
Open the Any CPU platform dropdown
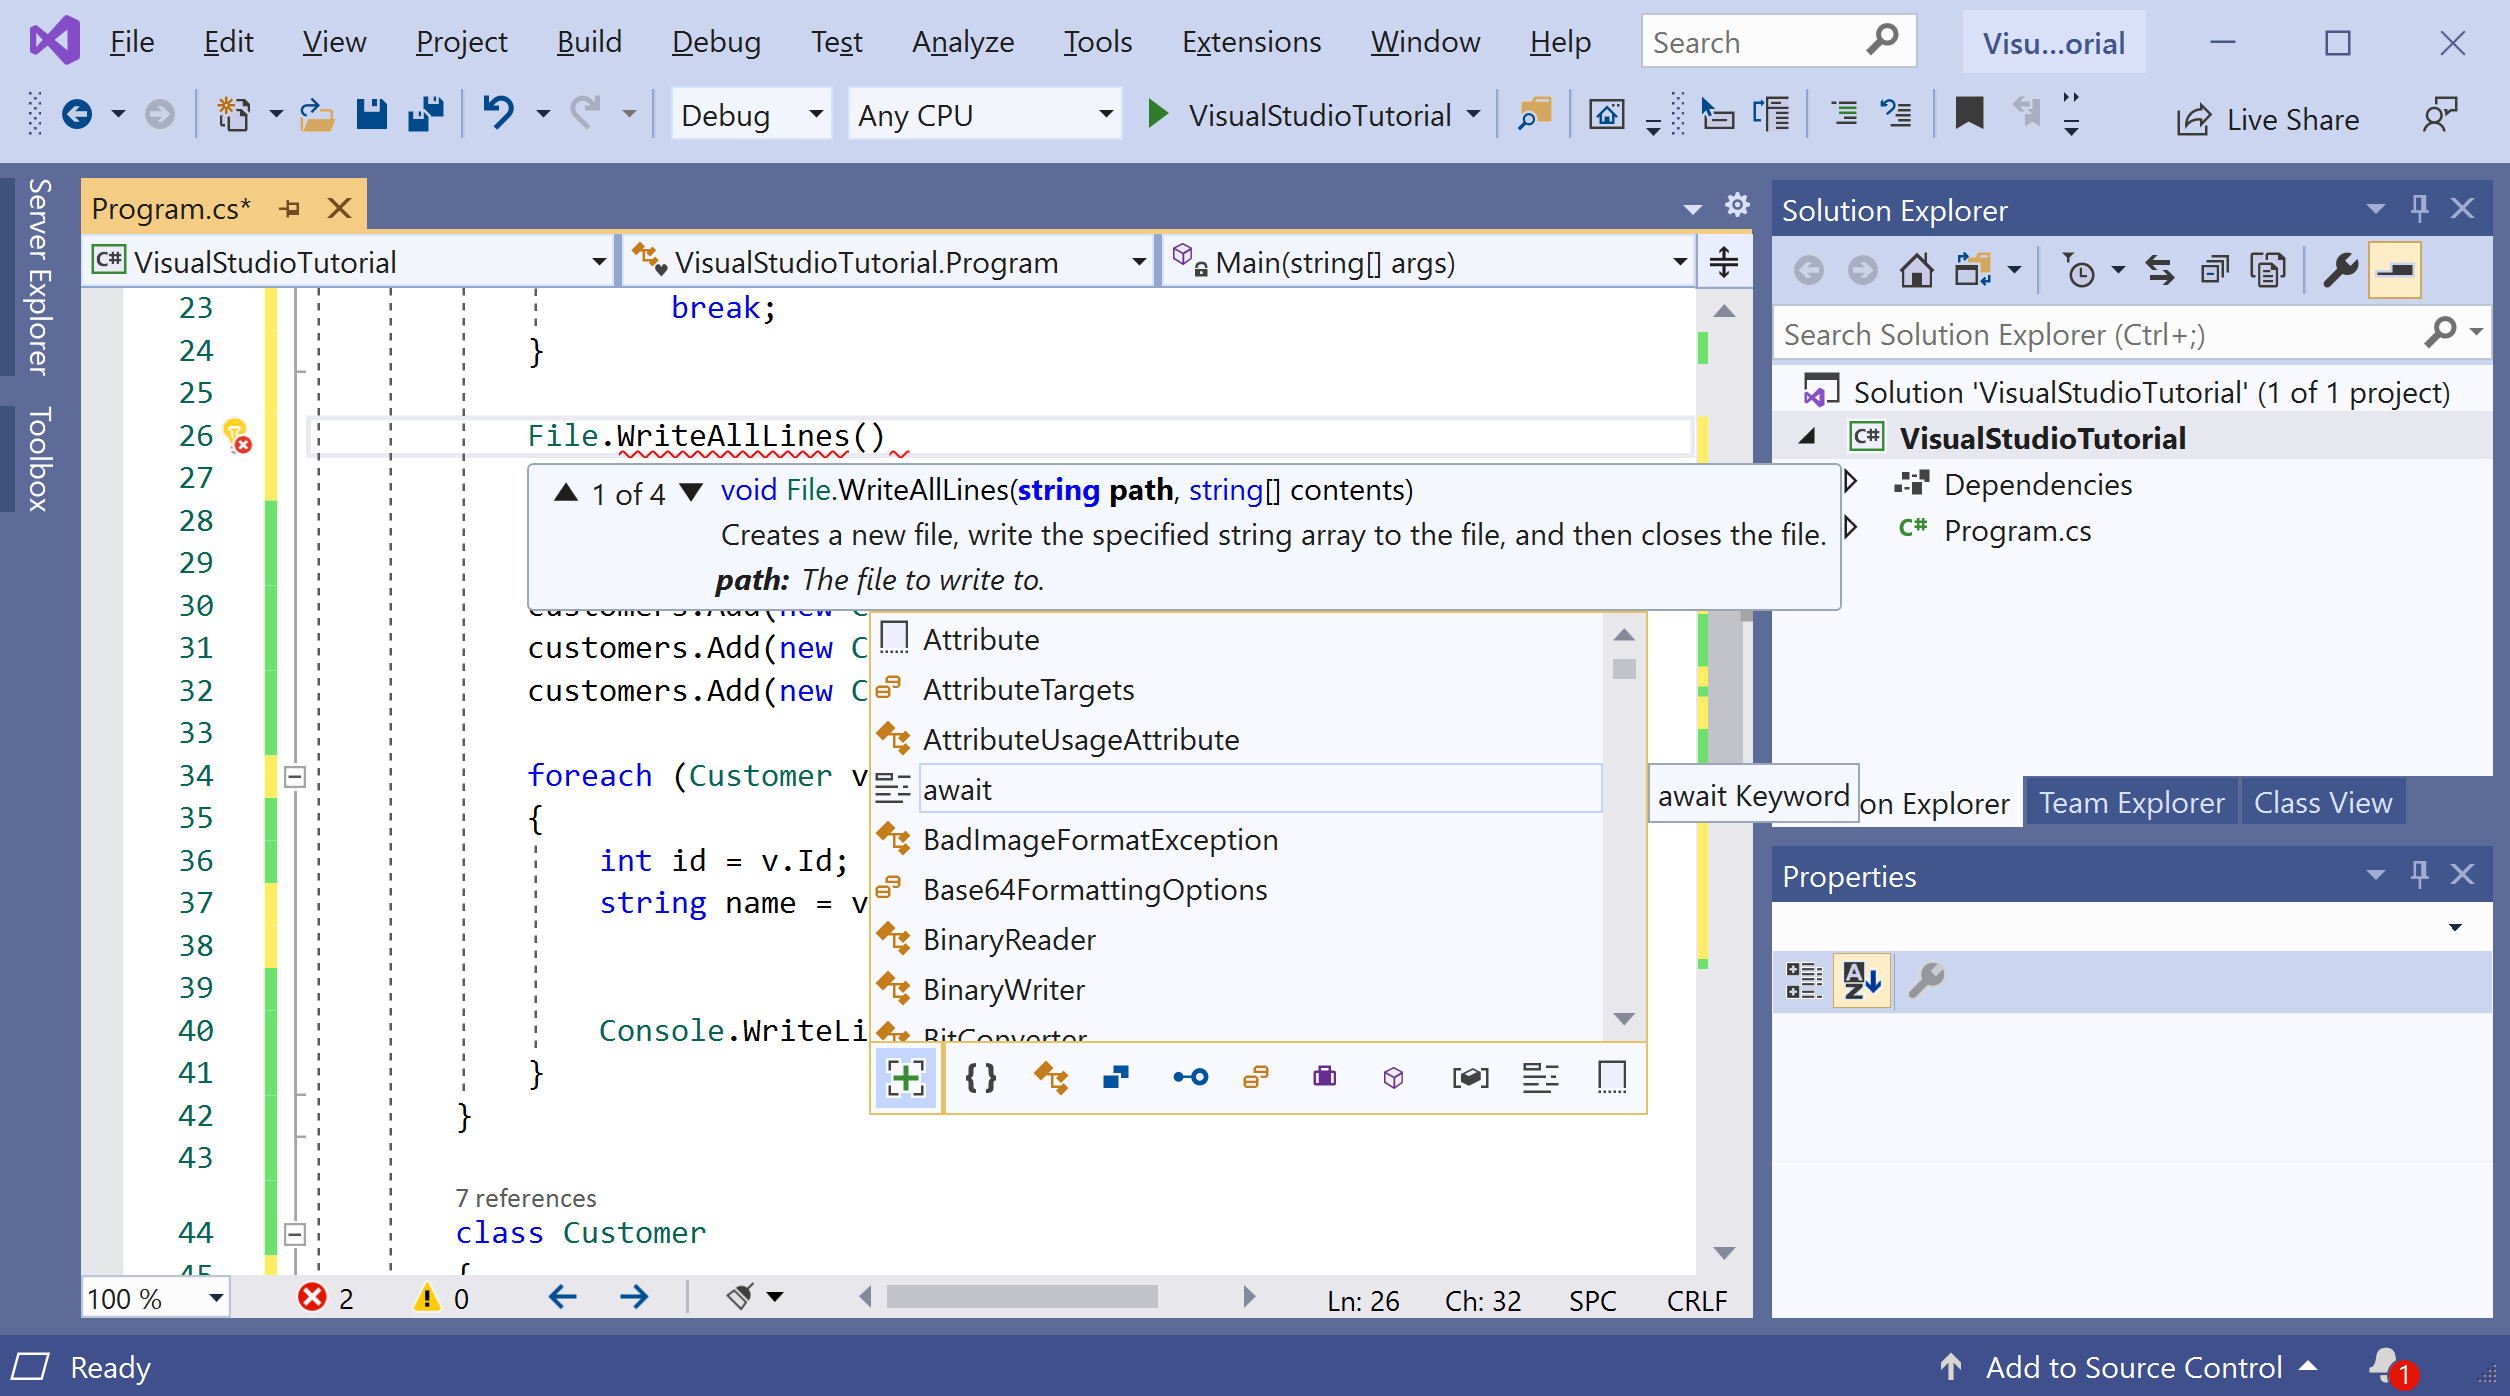pyautogui.click(x=984, y=115)
